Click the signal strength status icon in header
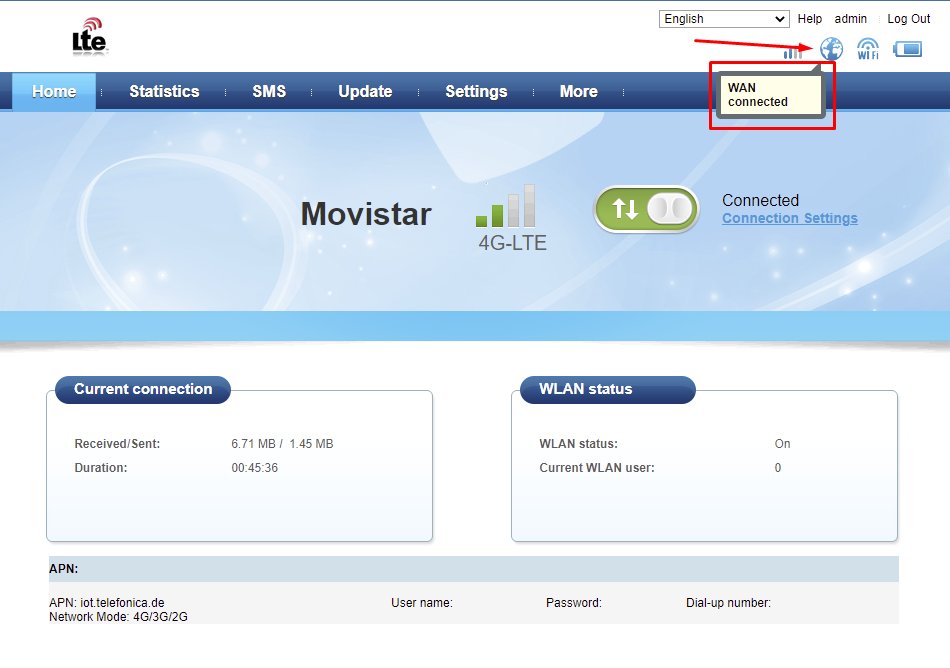950x668 pixels. tap(792, 53)
